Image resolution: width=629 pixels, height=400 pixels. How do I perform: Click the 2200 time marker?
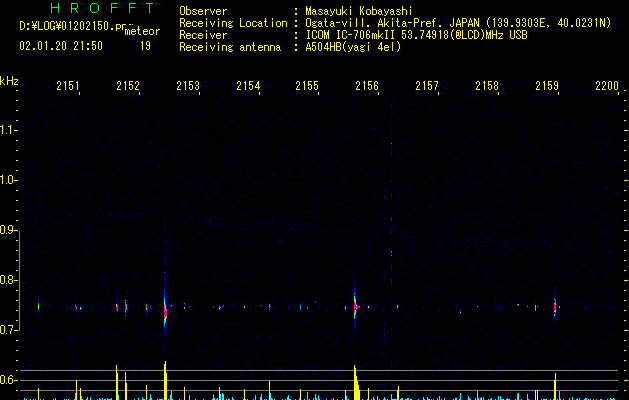[x=607, y=86]
